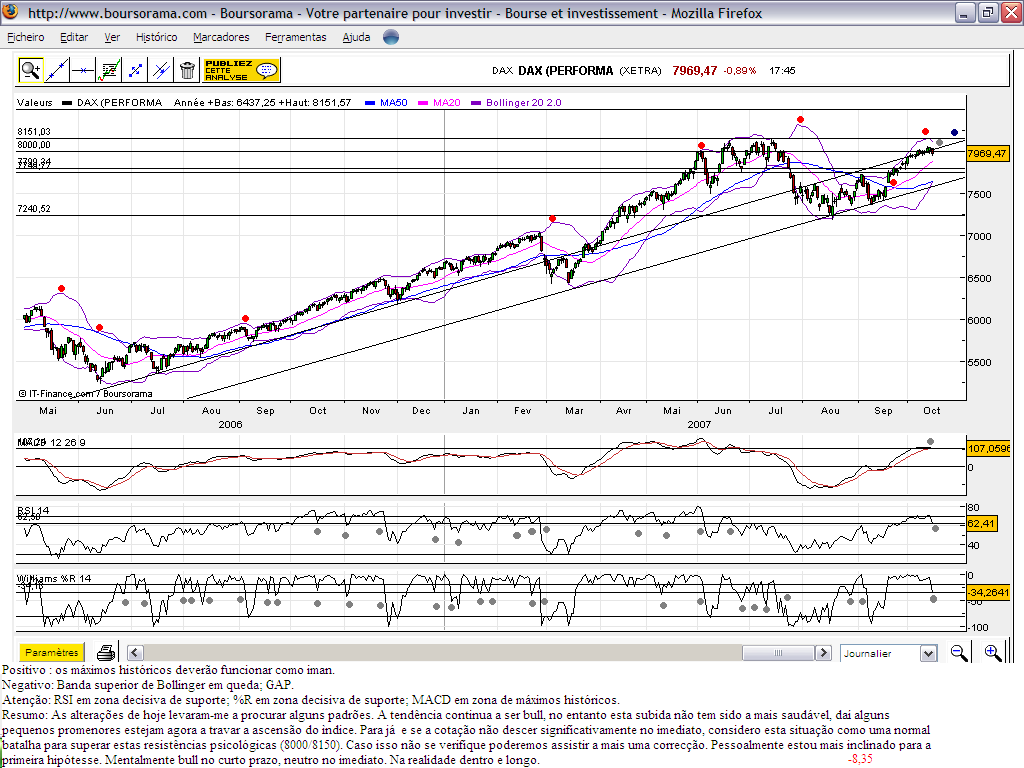This screenshot has height=768, width=1024.
Task: Click the Bollinger 20 2.0 legend label
Action: point(524,103)
